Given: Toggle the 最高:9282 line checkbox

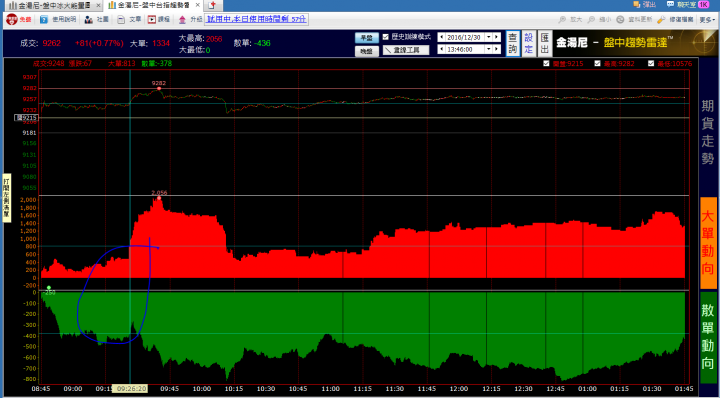Looking at the screenshot, I should [x=597, y=63].
